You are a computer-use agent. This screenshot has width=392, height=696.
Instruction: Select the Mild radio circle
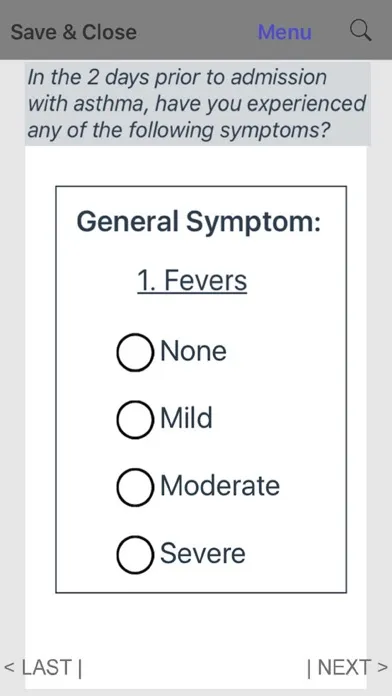[135, 419]
